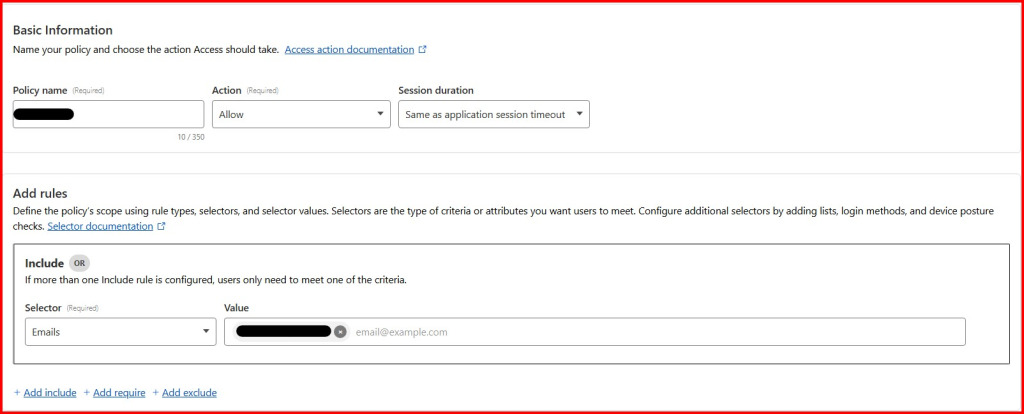Click the OR badge next to Include
Image resolution: width=1024 pixels, height=414 pixels.
78,263
